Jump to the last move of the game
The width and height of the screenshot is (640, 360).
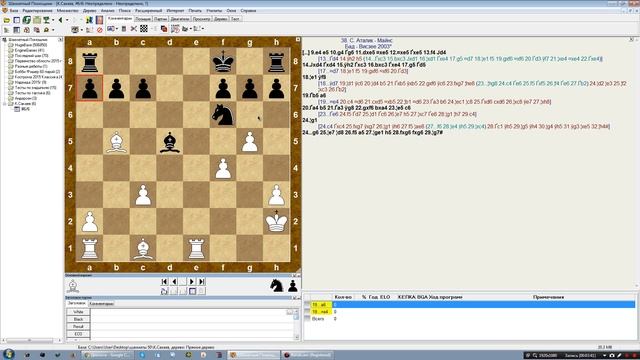201,281
